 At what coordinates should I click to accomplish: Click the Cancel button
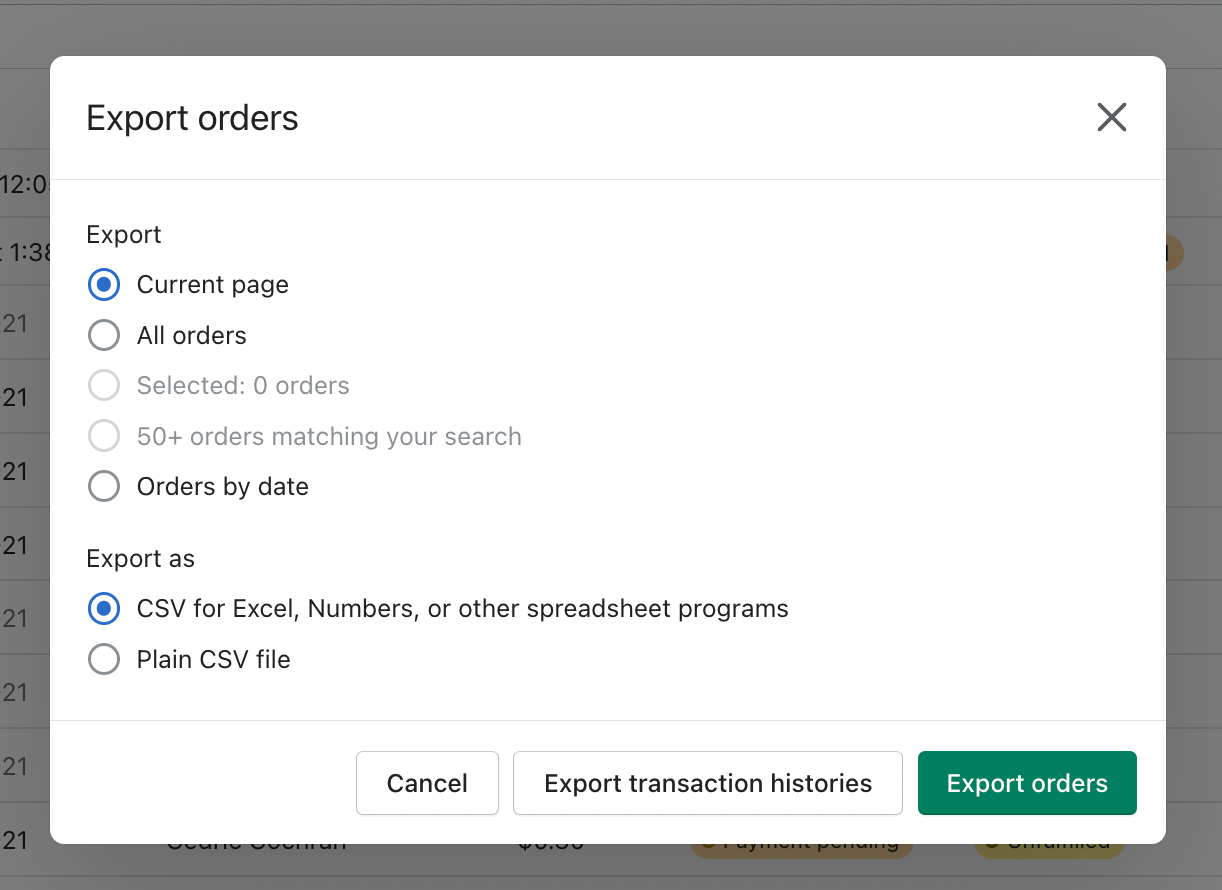click(x=427, y=783)
